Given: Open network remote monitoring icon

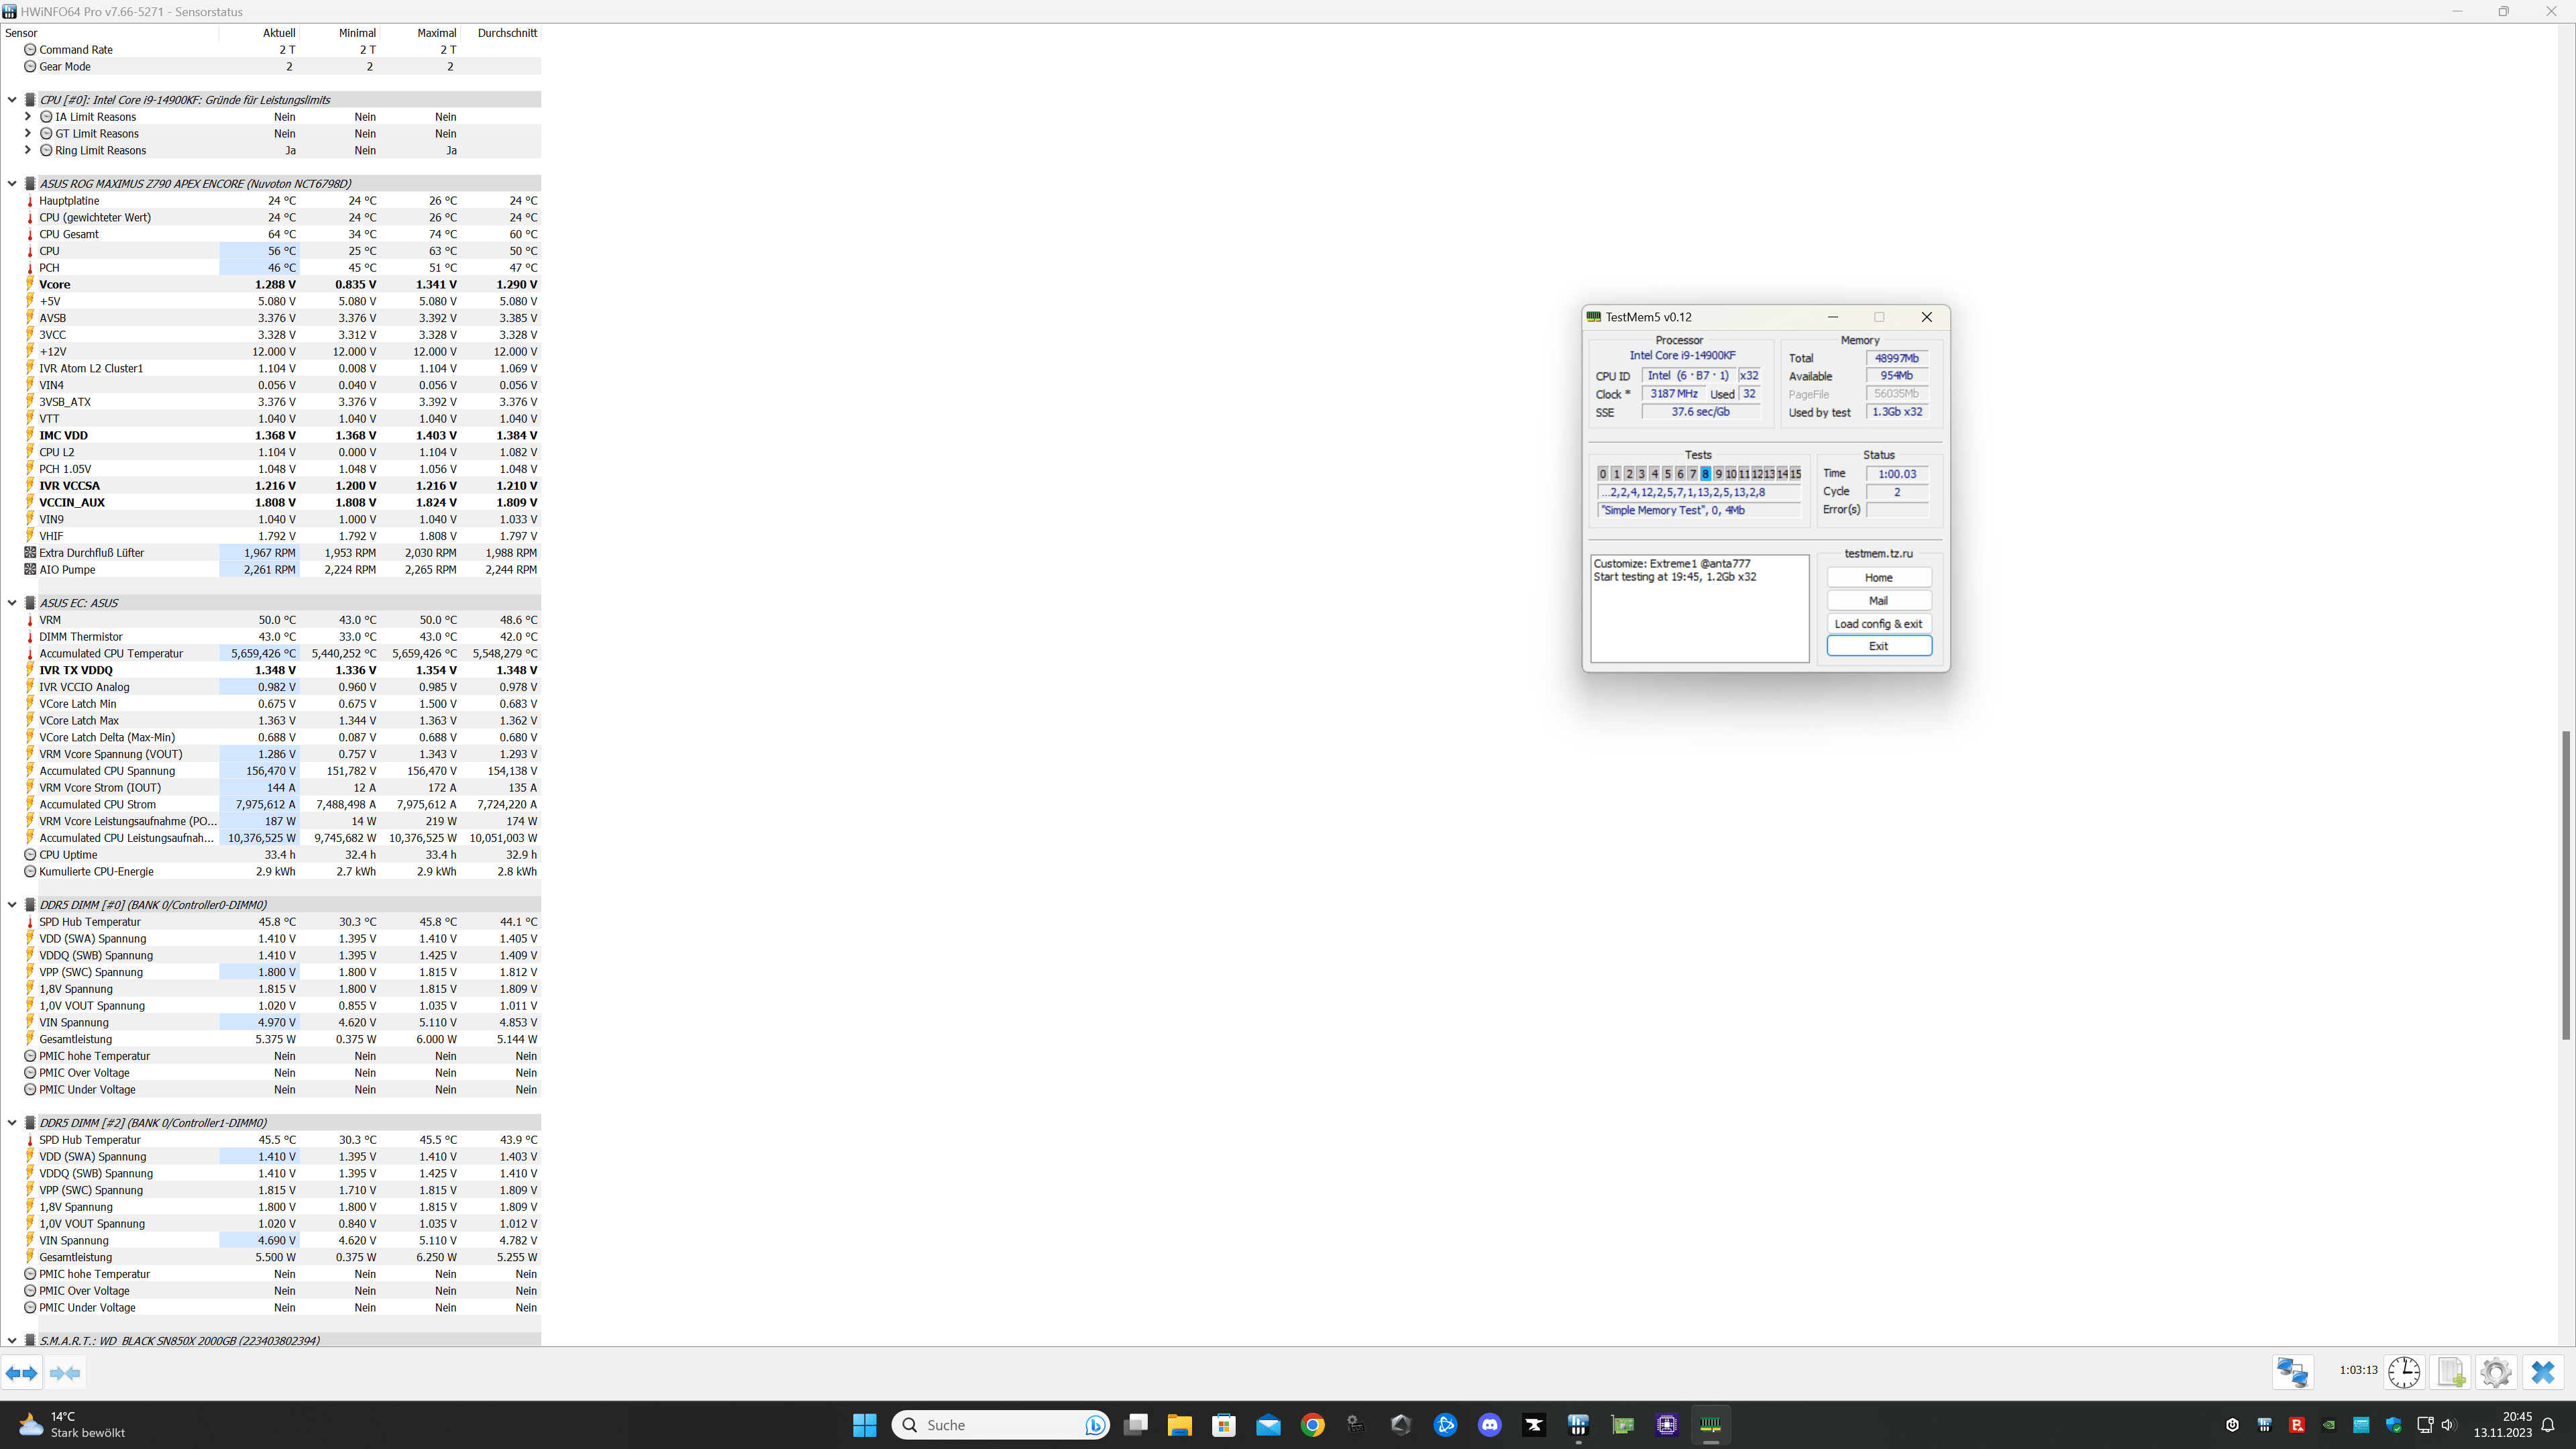Looking at the screenshot, I should (2292, 1372).
